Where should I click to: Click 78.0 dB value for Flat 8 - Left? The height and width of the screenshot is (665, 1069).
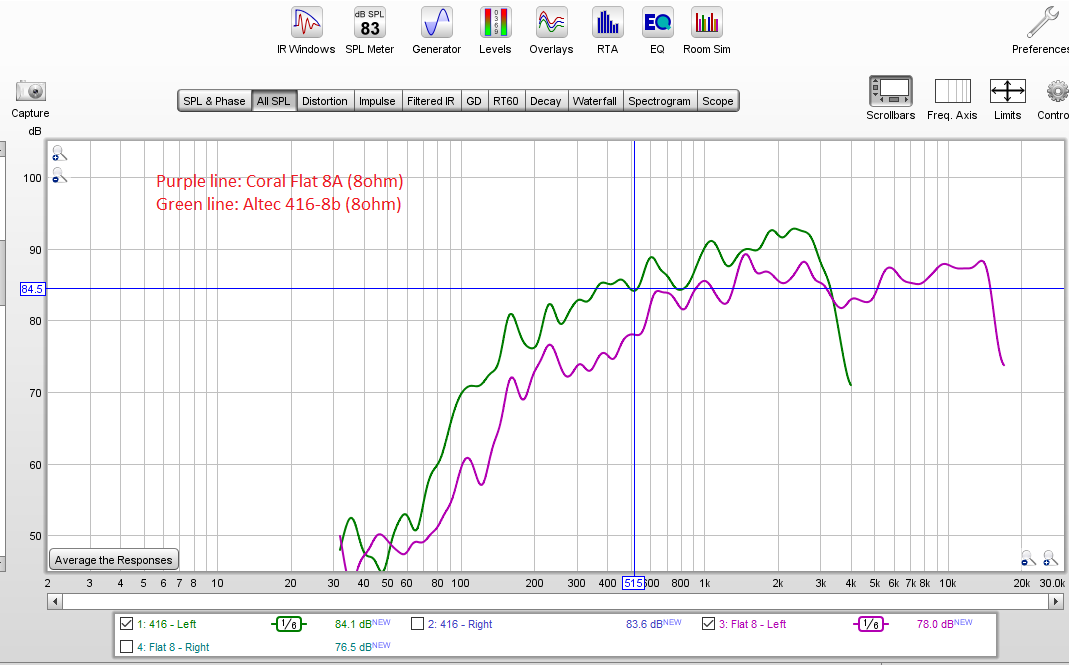coord(935,624)
